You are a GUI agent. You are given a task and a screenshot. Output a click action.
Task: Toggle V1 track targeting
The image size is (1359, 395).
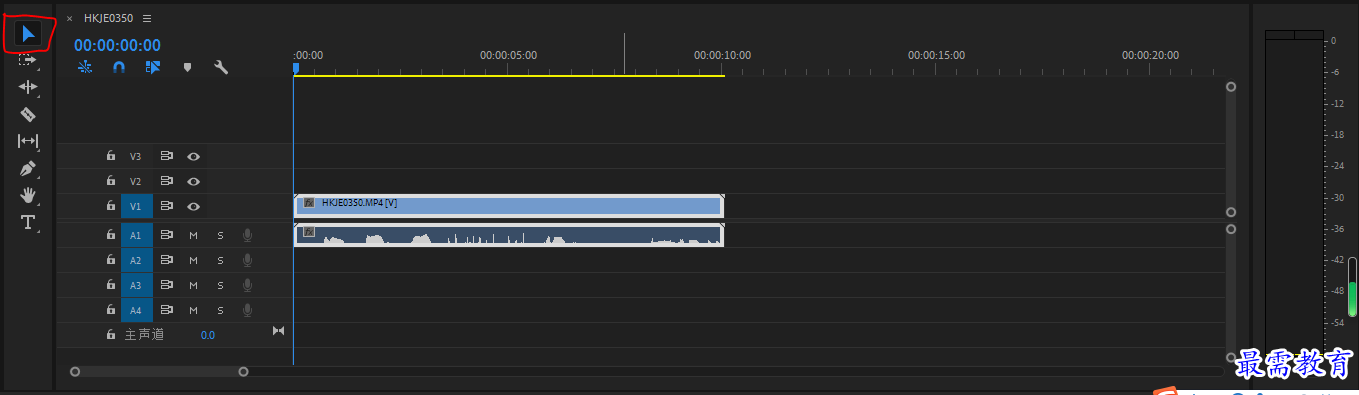pos(136,207)
